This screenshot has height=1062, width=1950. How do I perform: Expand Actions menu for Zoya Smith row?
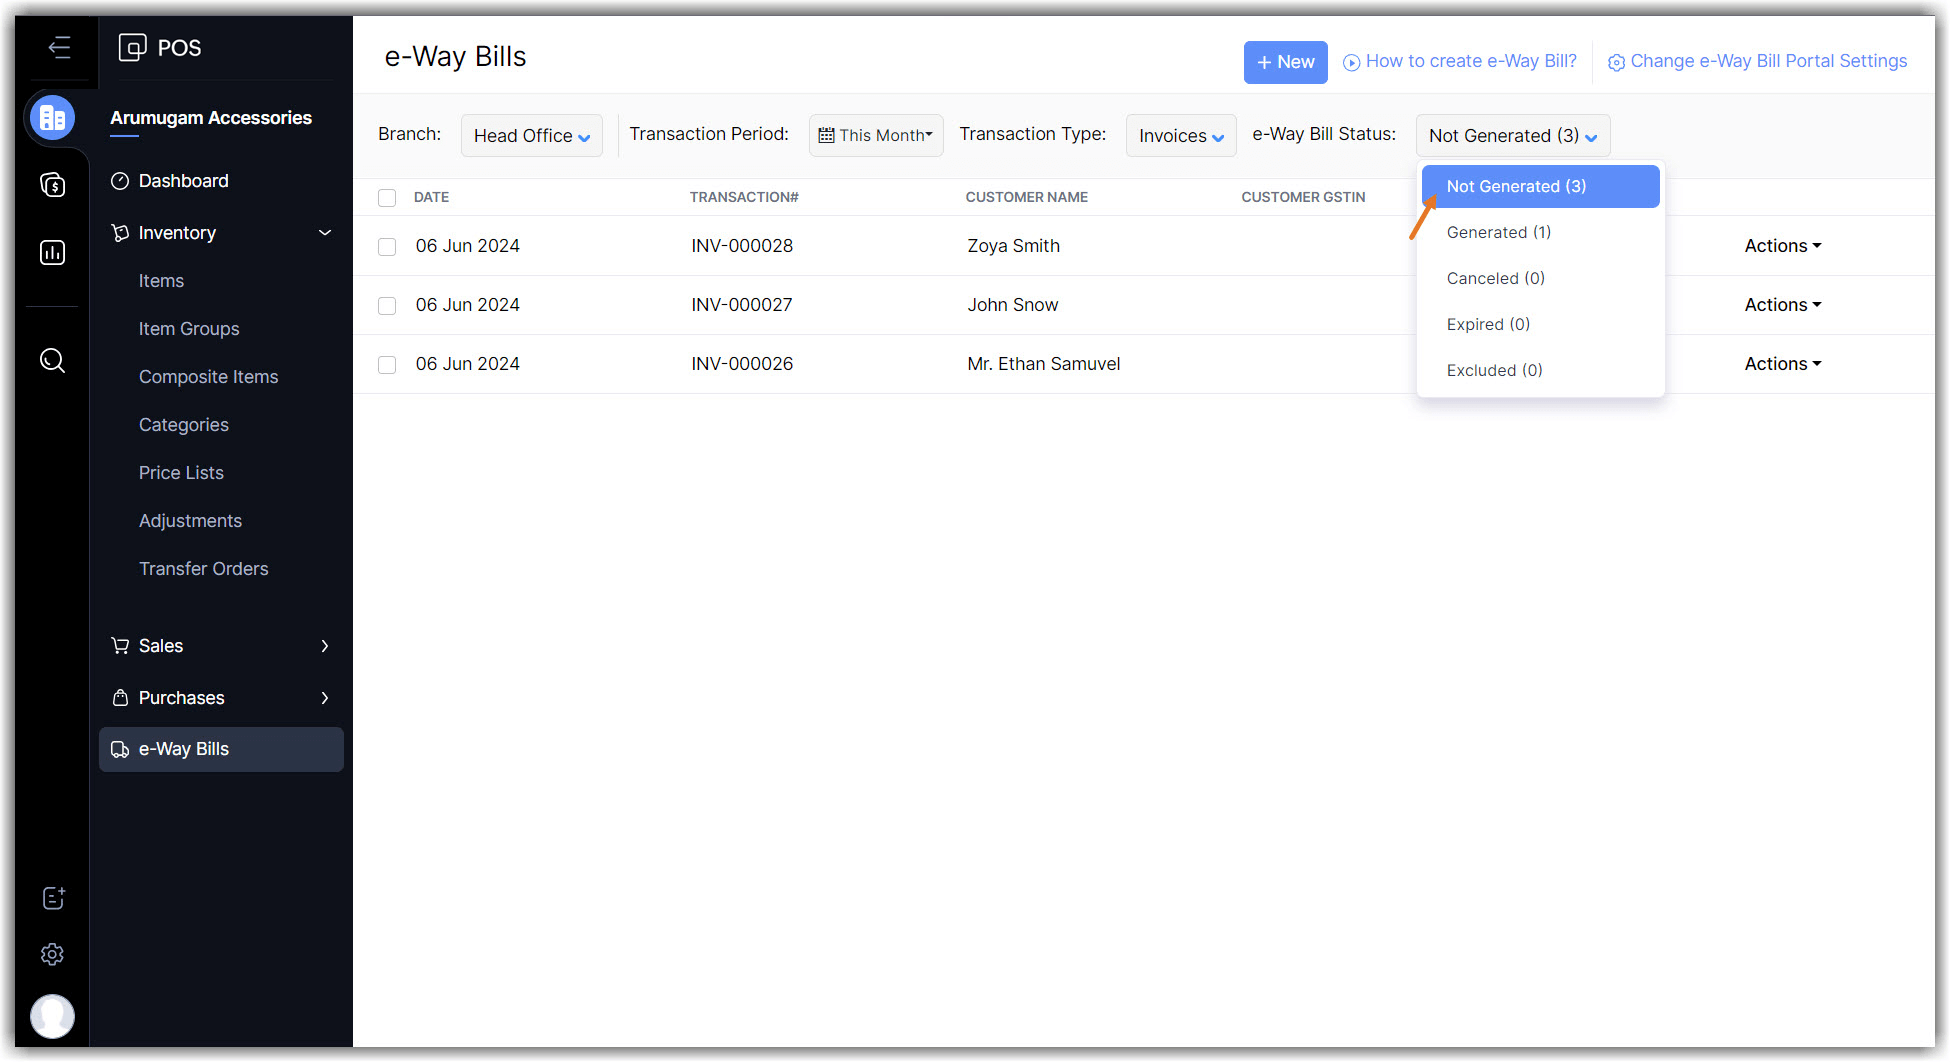coord(1782,246)
